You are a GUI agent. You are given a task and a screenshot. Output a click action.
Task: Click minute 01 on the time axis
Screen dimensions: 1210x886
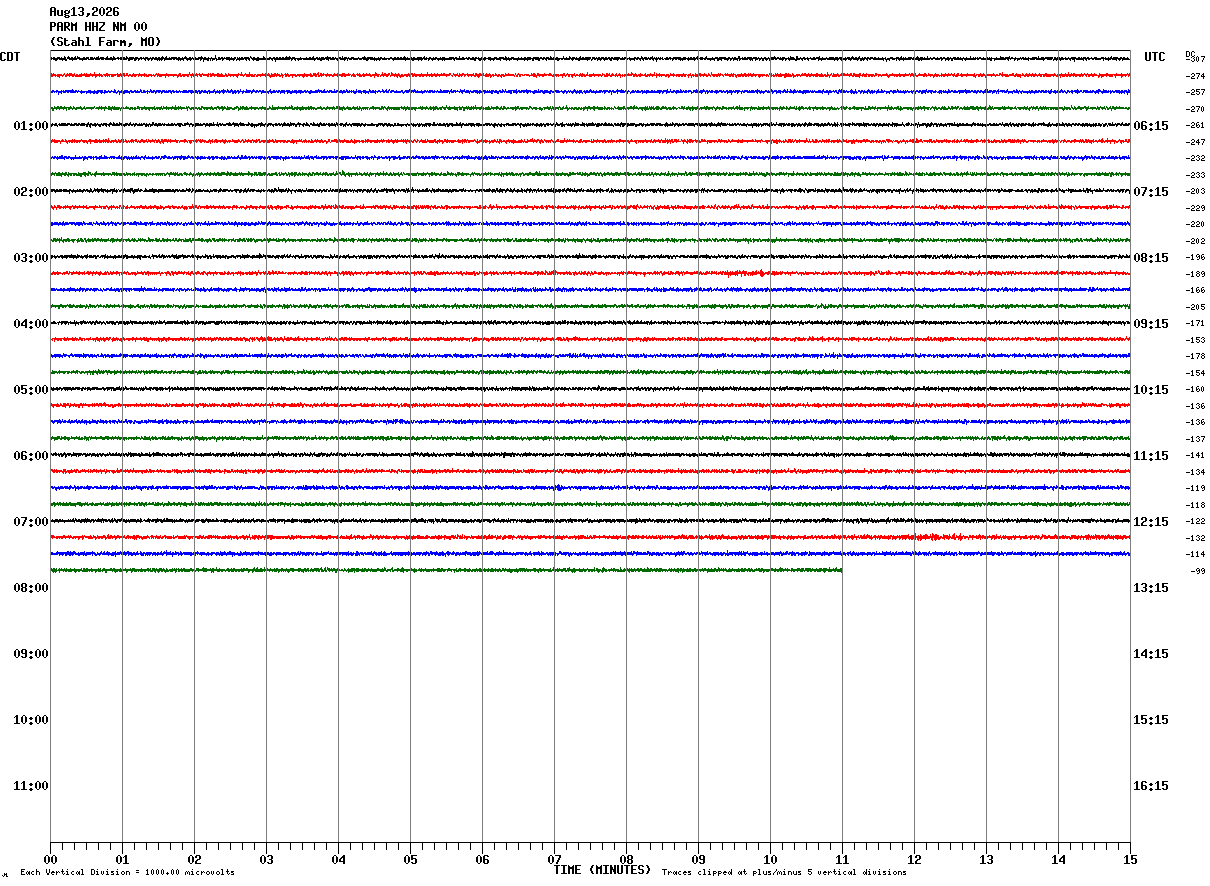[122, 860]
